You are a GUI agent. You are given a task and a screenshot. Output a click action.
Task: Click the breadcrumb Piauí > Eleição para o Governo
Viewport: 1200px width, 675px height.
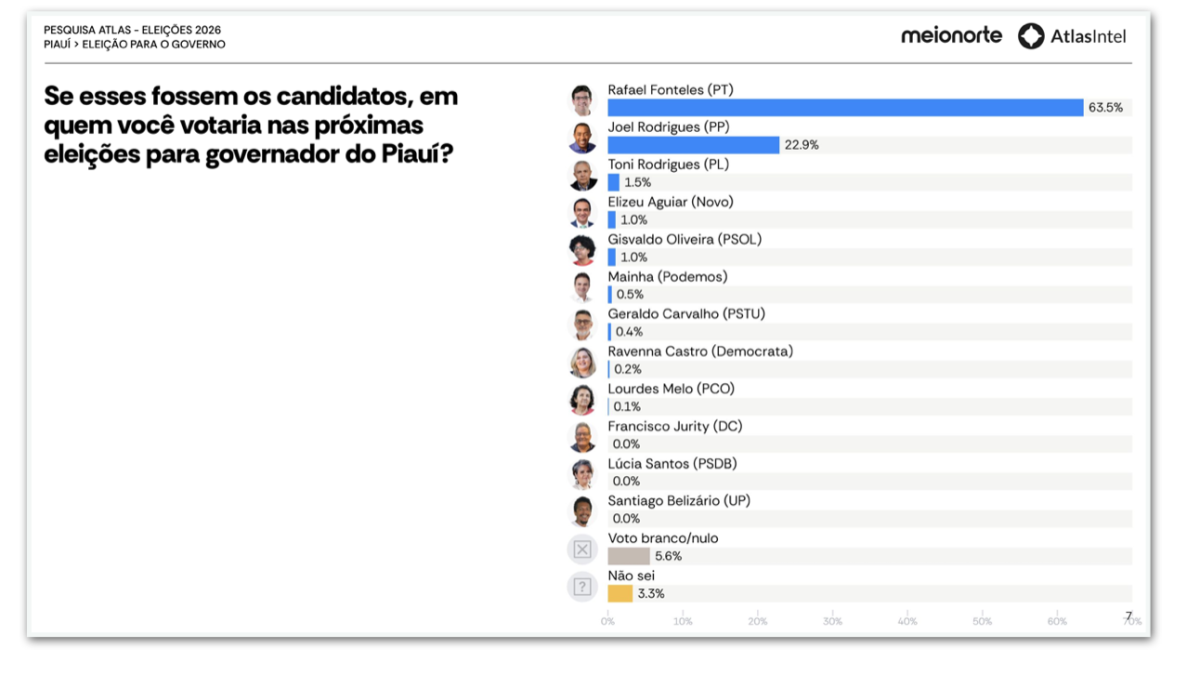point(135,45)
